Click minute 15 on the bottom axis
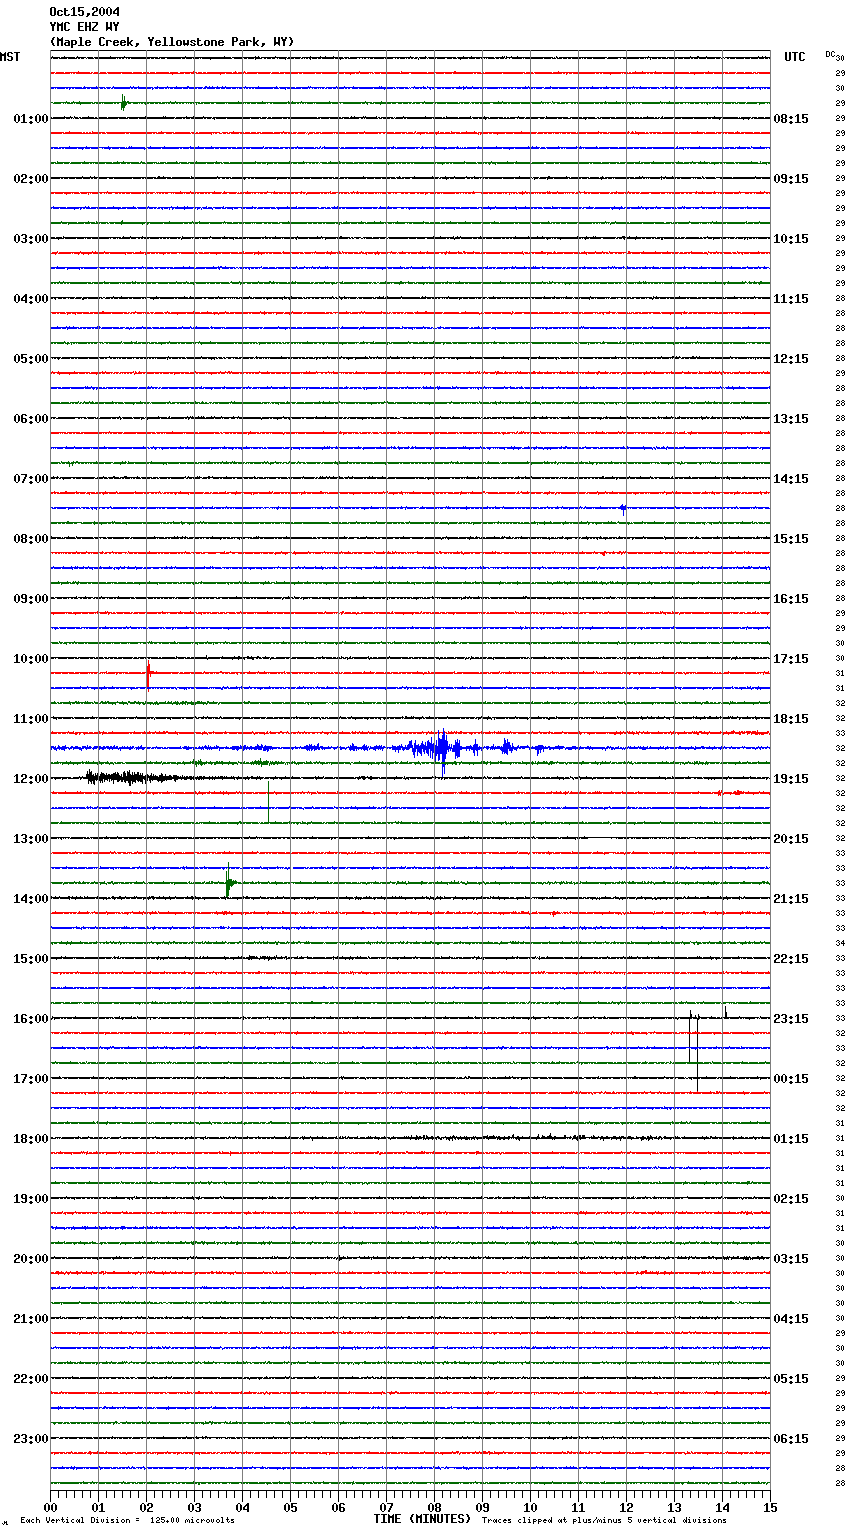 pos(770,1507)
